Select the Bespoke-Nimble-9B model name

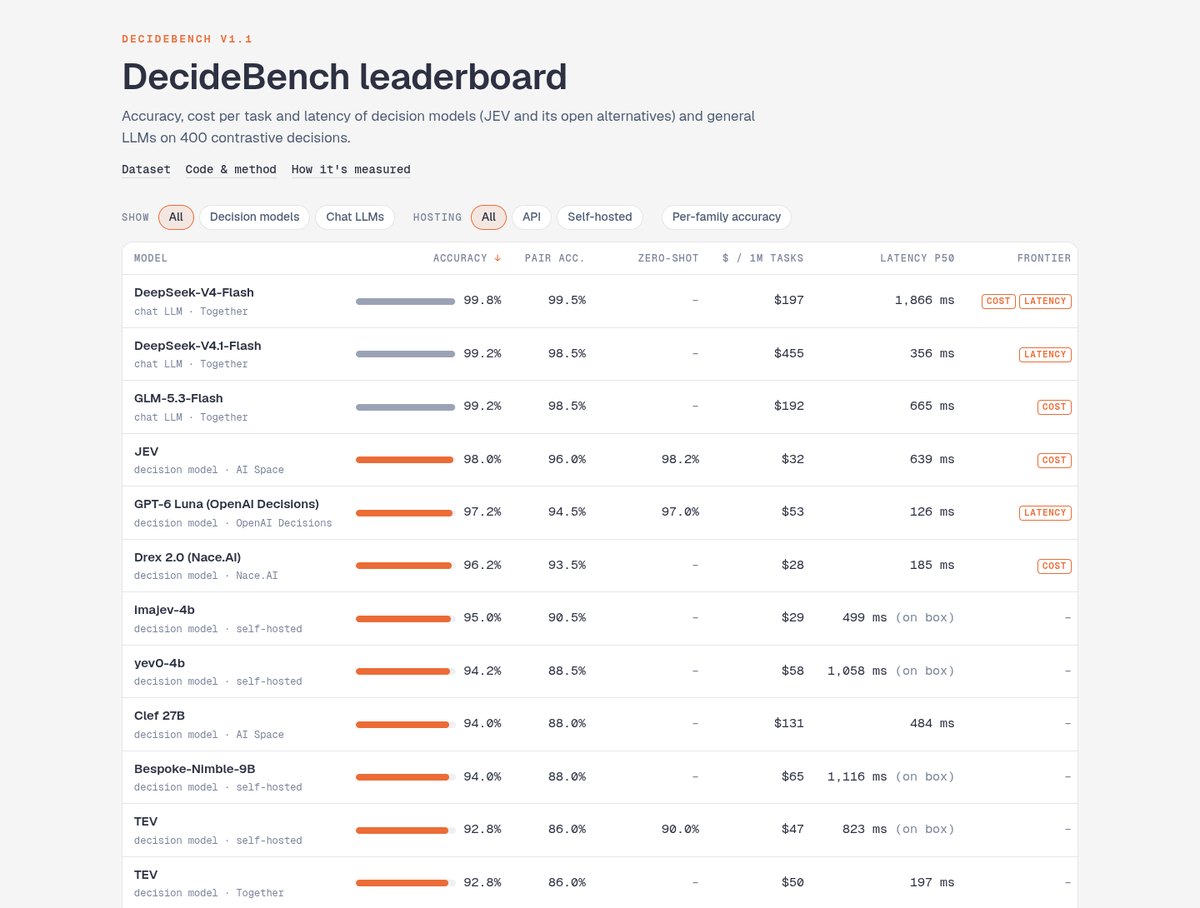point(195,769)
